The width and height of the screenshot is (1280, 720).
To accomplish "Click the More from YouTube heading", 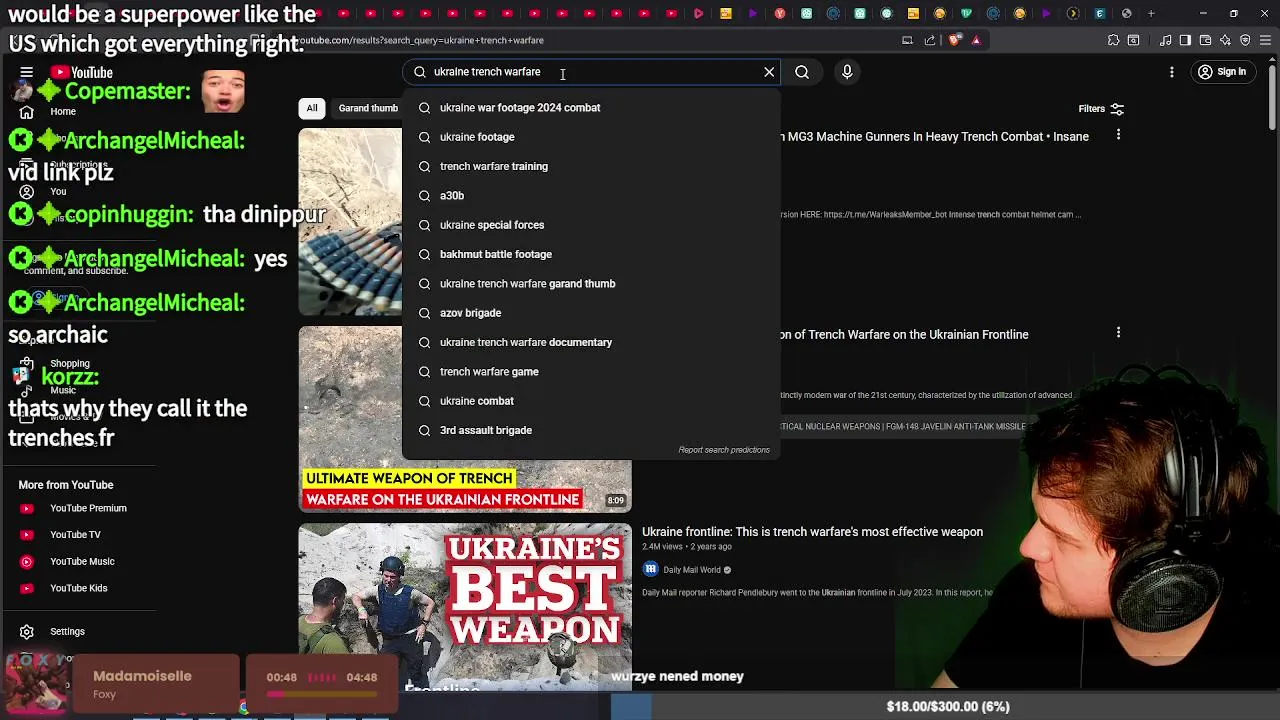I will point(66,485).
